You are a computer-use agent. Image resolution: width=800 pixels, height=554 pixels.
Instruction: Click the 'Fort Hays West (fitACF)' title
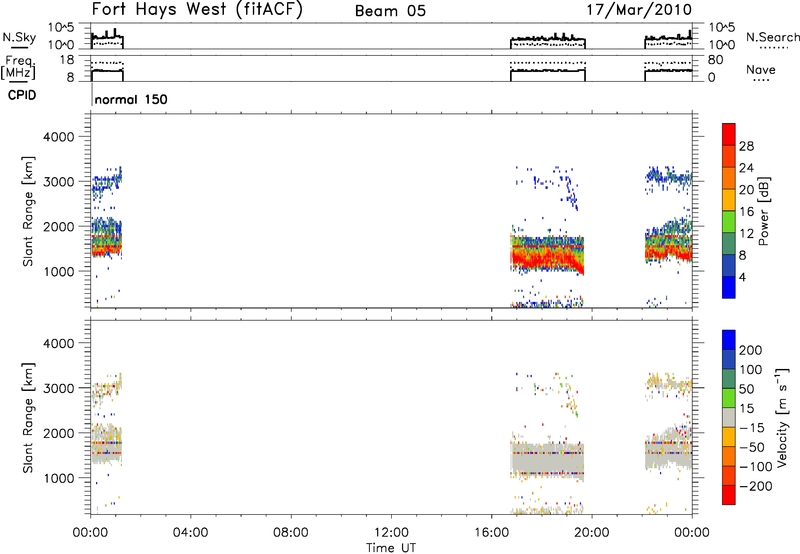pyautogui.click(x=197, y=10)
